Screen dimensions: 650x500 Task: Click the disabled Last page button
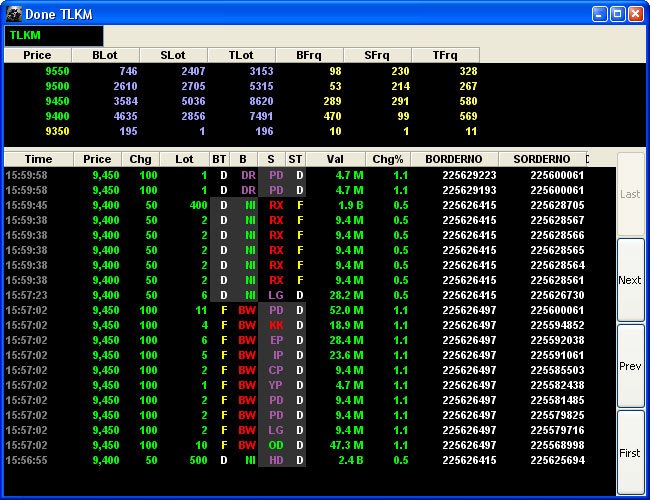631,194
